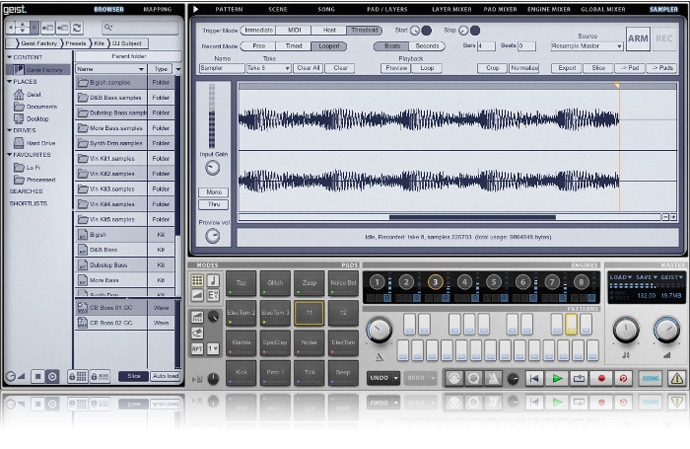The height and width of the screenshot is (449, 690).
Task: Click the Input Gain knob
Action: [212, 169]
